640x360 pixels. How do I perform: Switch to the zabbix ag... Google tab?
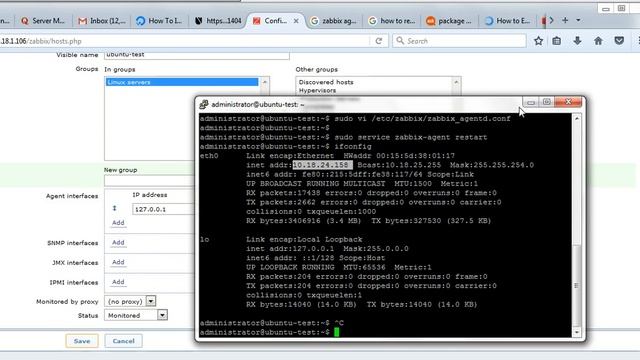click(x=333, y=21)
